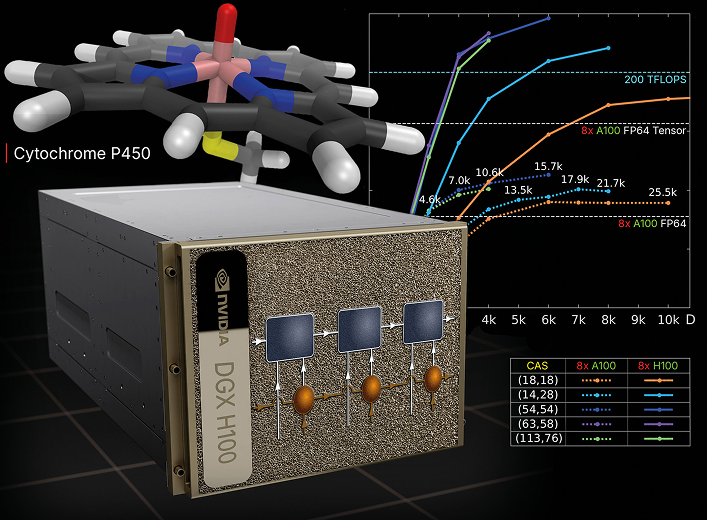
Task: Click the "8x A100 FP64 Tensor" line label
Action: (634, 131)
